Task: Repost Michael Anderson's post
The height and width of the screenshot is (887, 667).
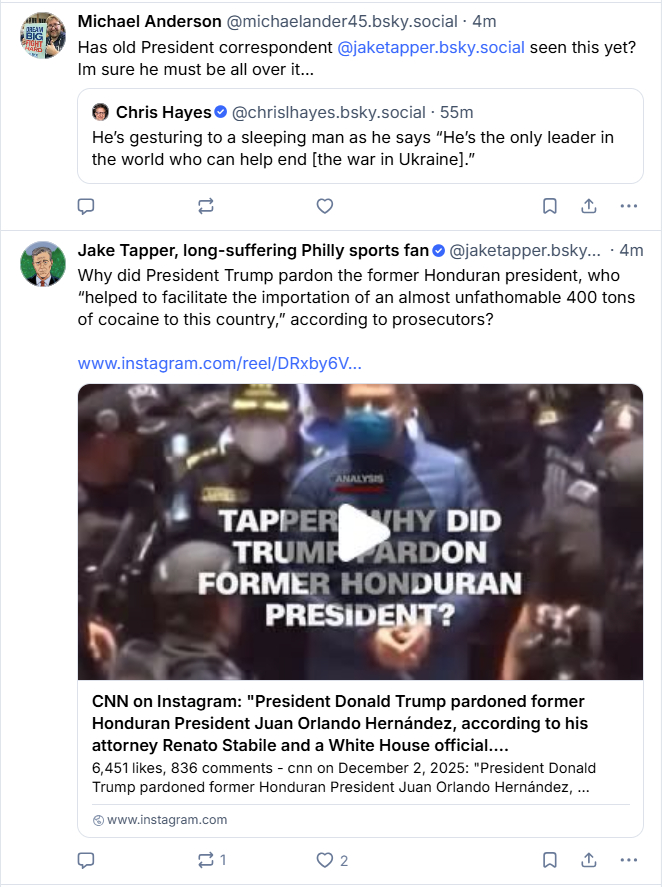Action: (x=206, y=206)
